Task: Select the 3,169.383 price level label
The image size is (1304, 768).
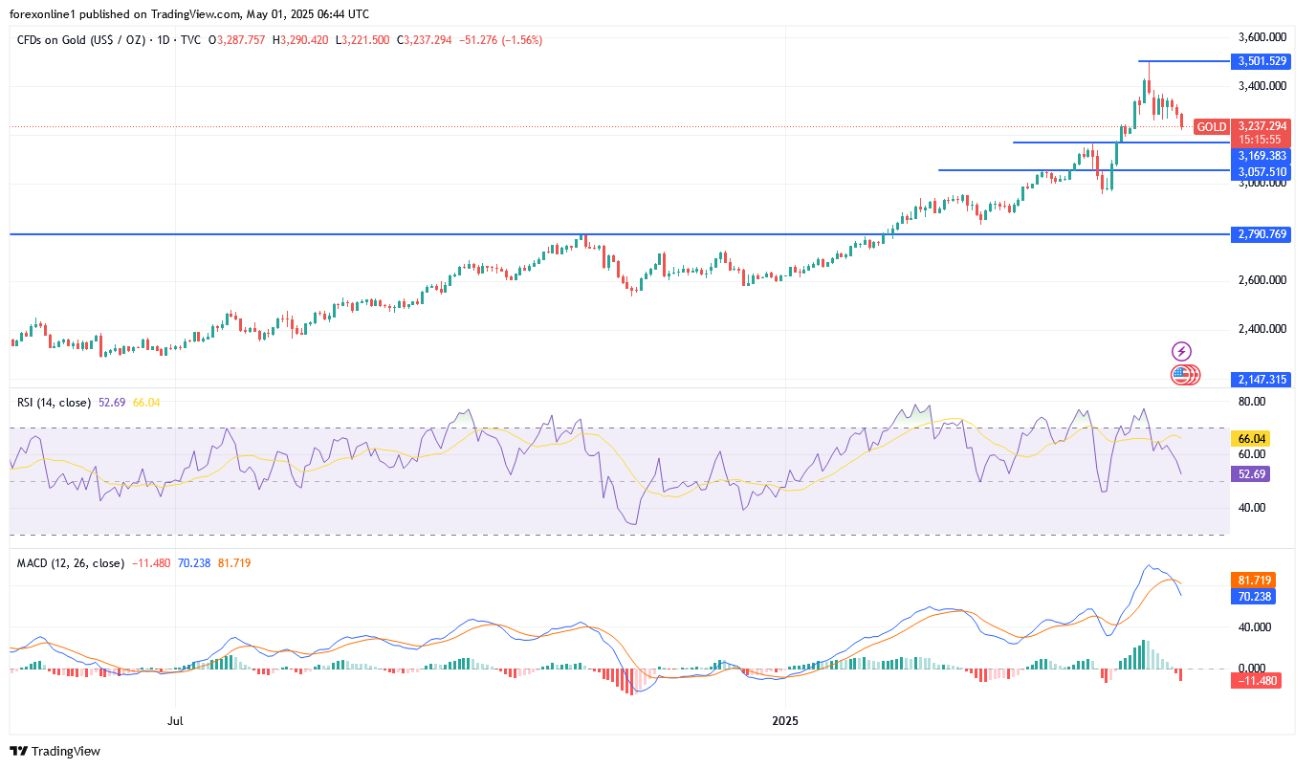Action: coord(1260,156)
